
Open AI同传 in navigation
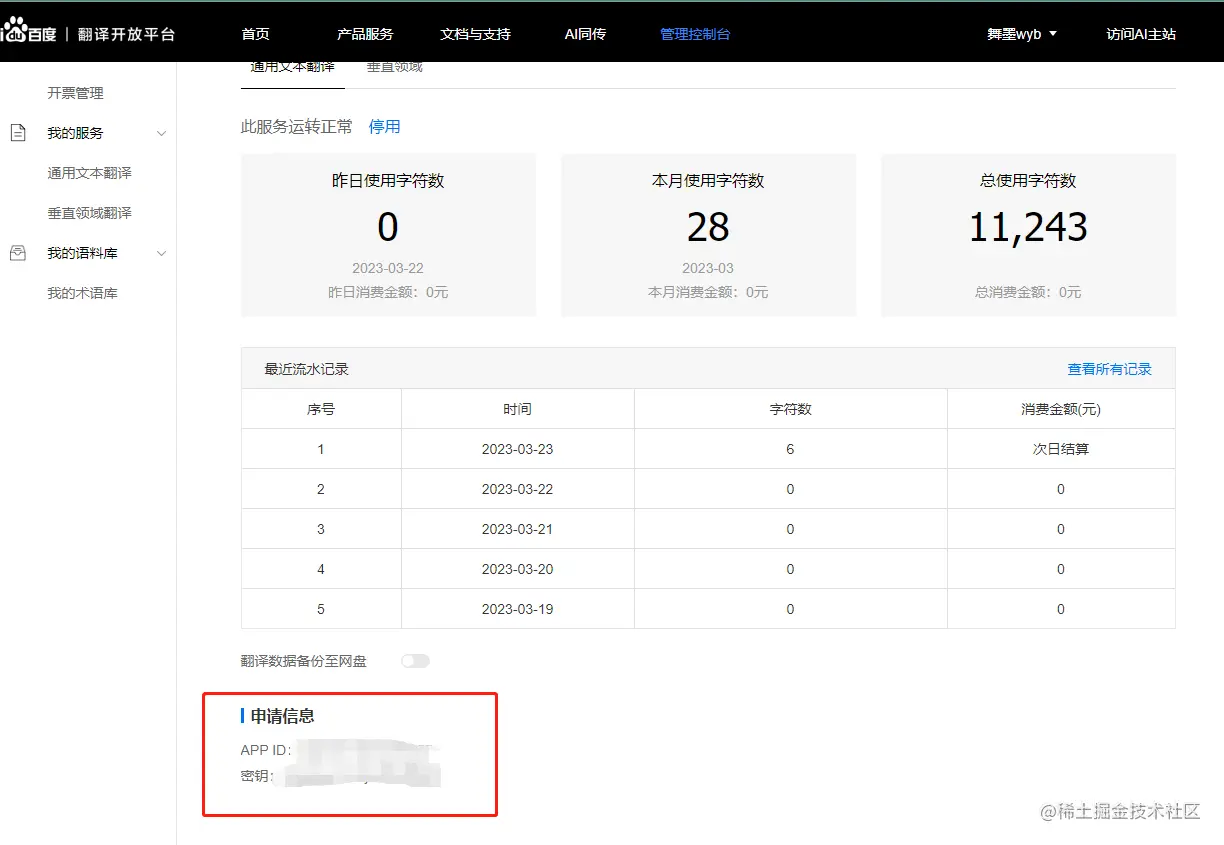585,34
